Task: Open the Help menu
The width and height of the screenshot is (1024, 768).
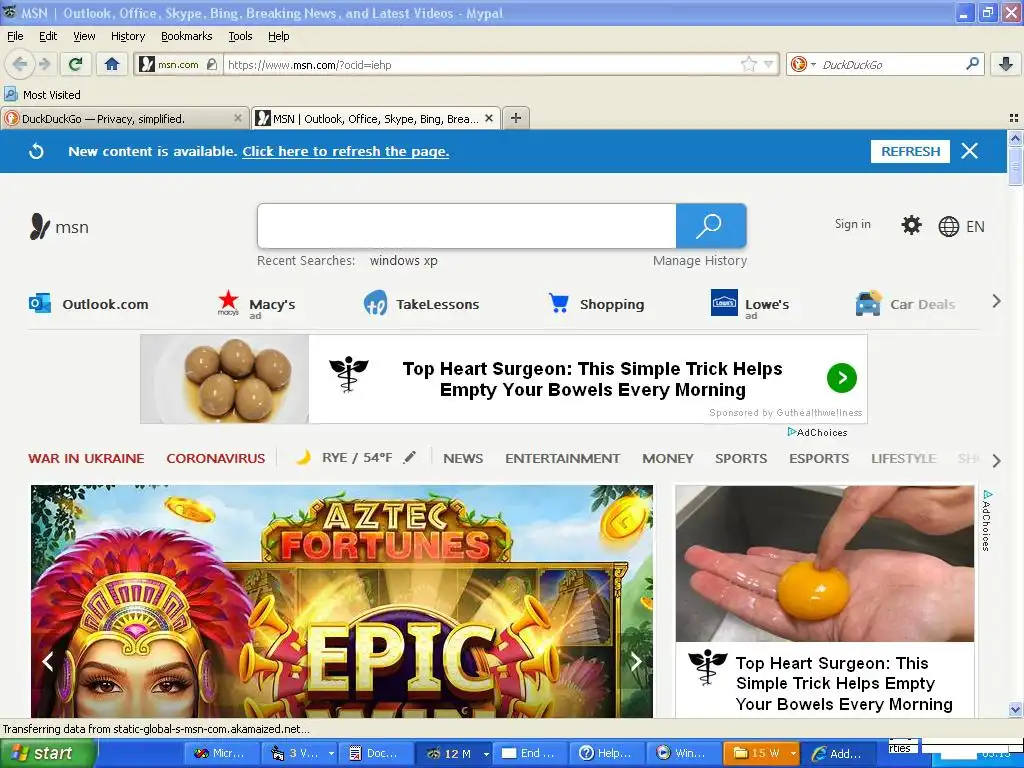Action: [279, 36]
